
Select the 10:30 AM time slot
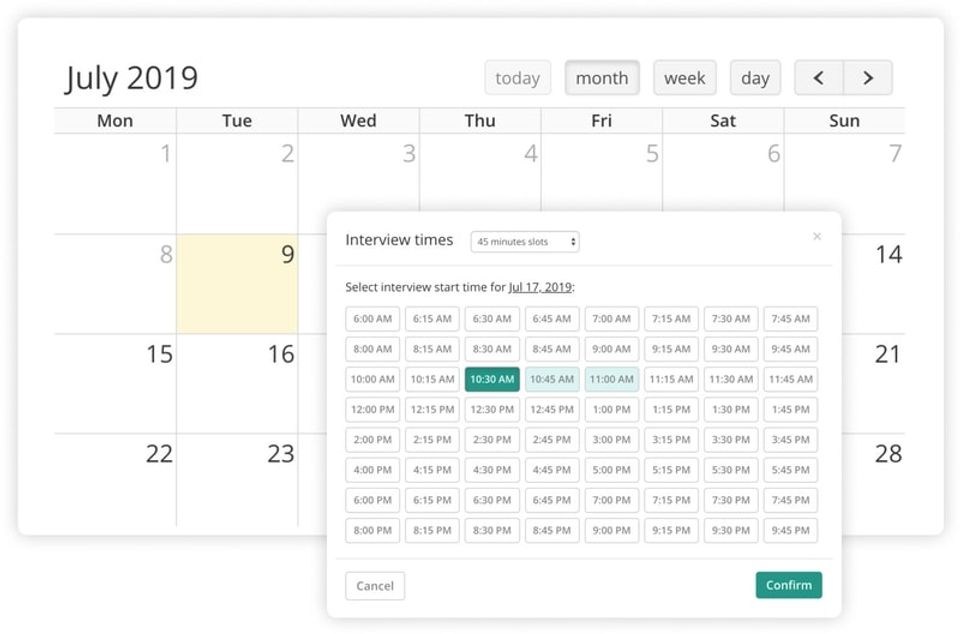[x=492, y=379]
